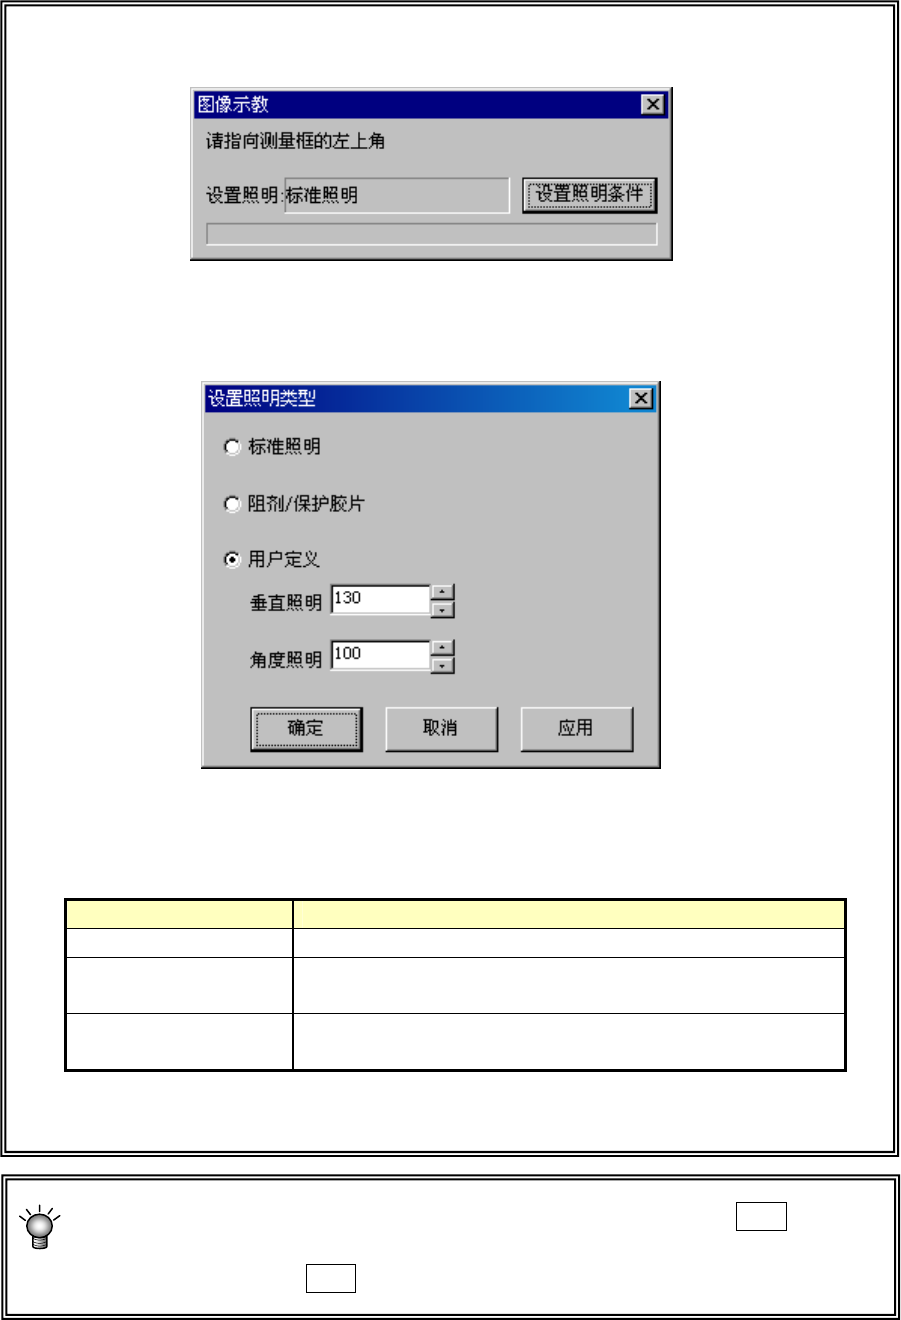Viewport: 901px width, 1320px height.
Task: Close the 设置照明类型 dialog
Action: click(641, 399)
